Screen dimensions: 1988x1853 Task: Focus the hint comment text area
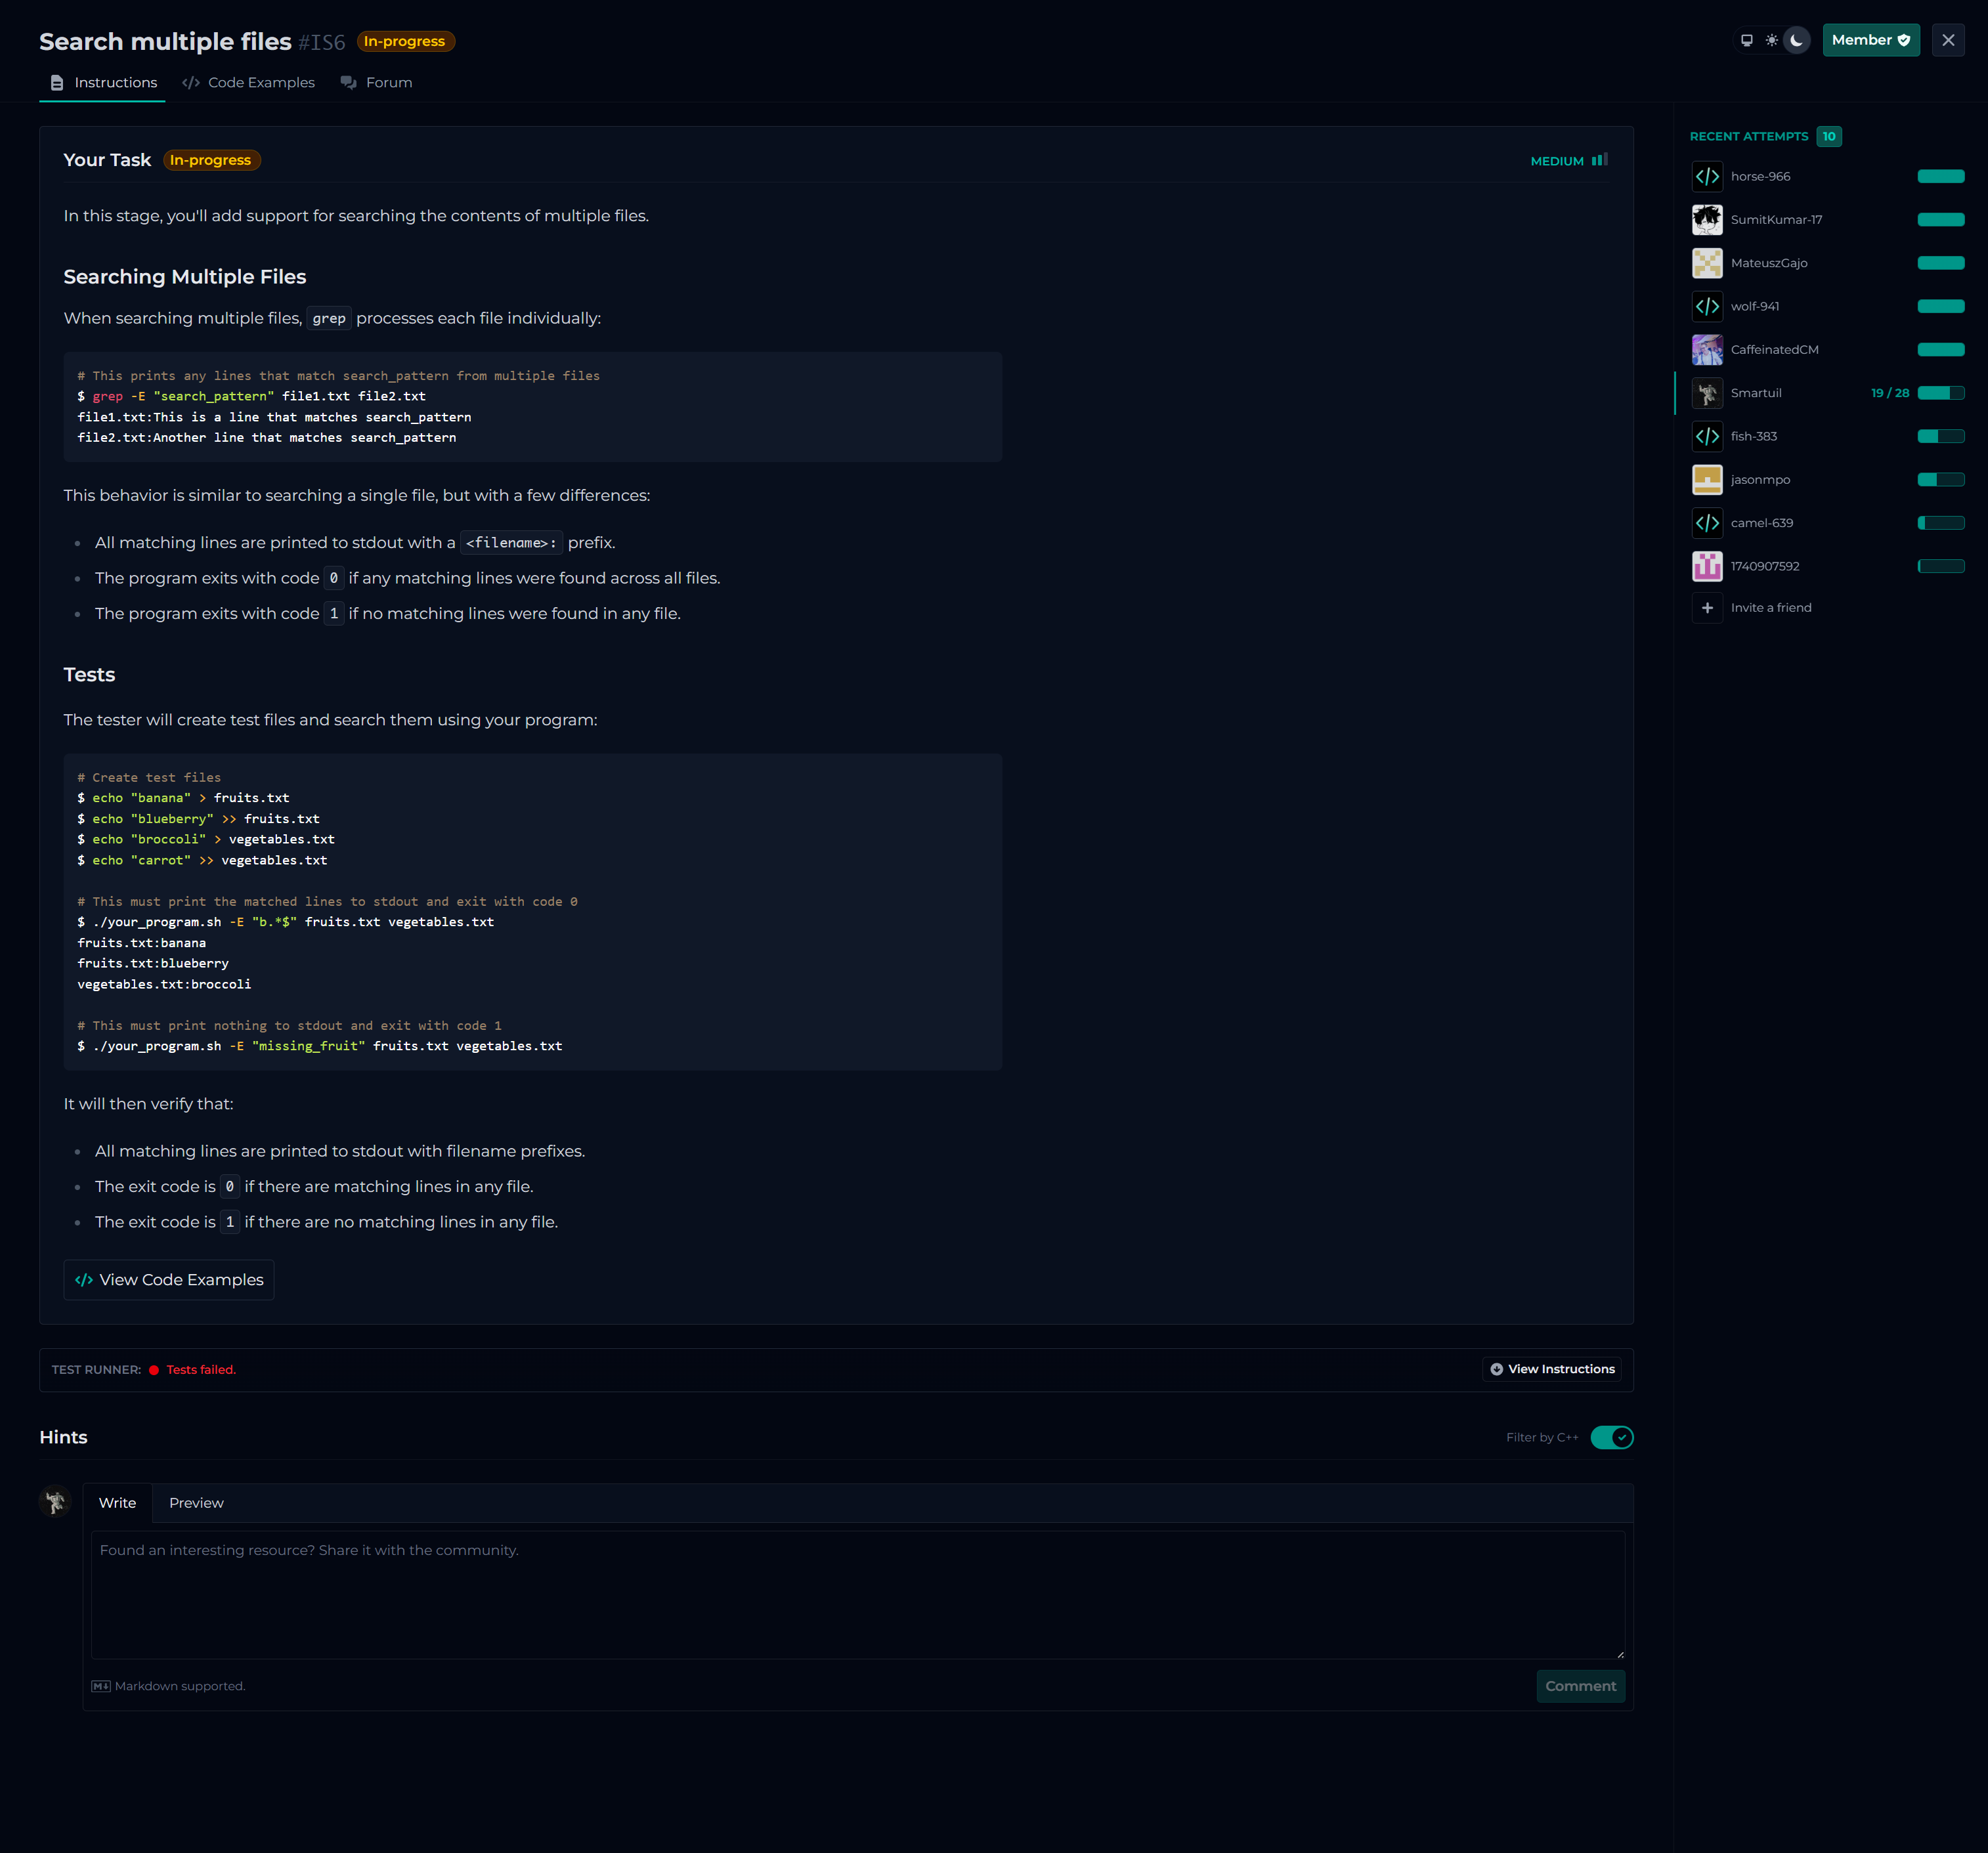pos(857,1595)
